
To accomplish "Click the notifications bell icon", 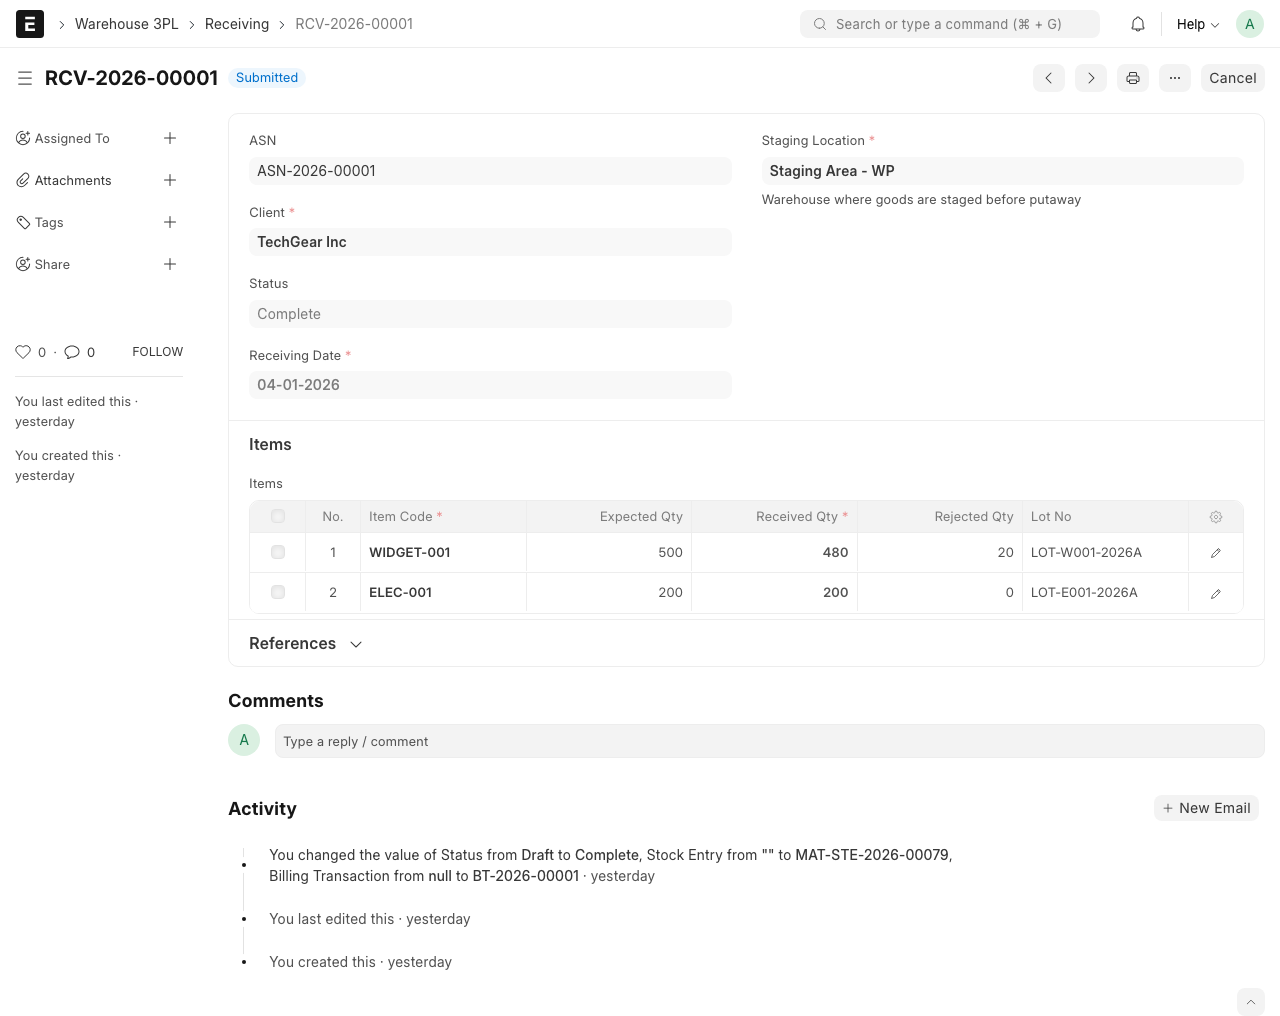I will (x=1138, y=24).
